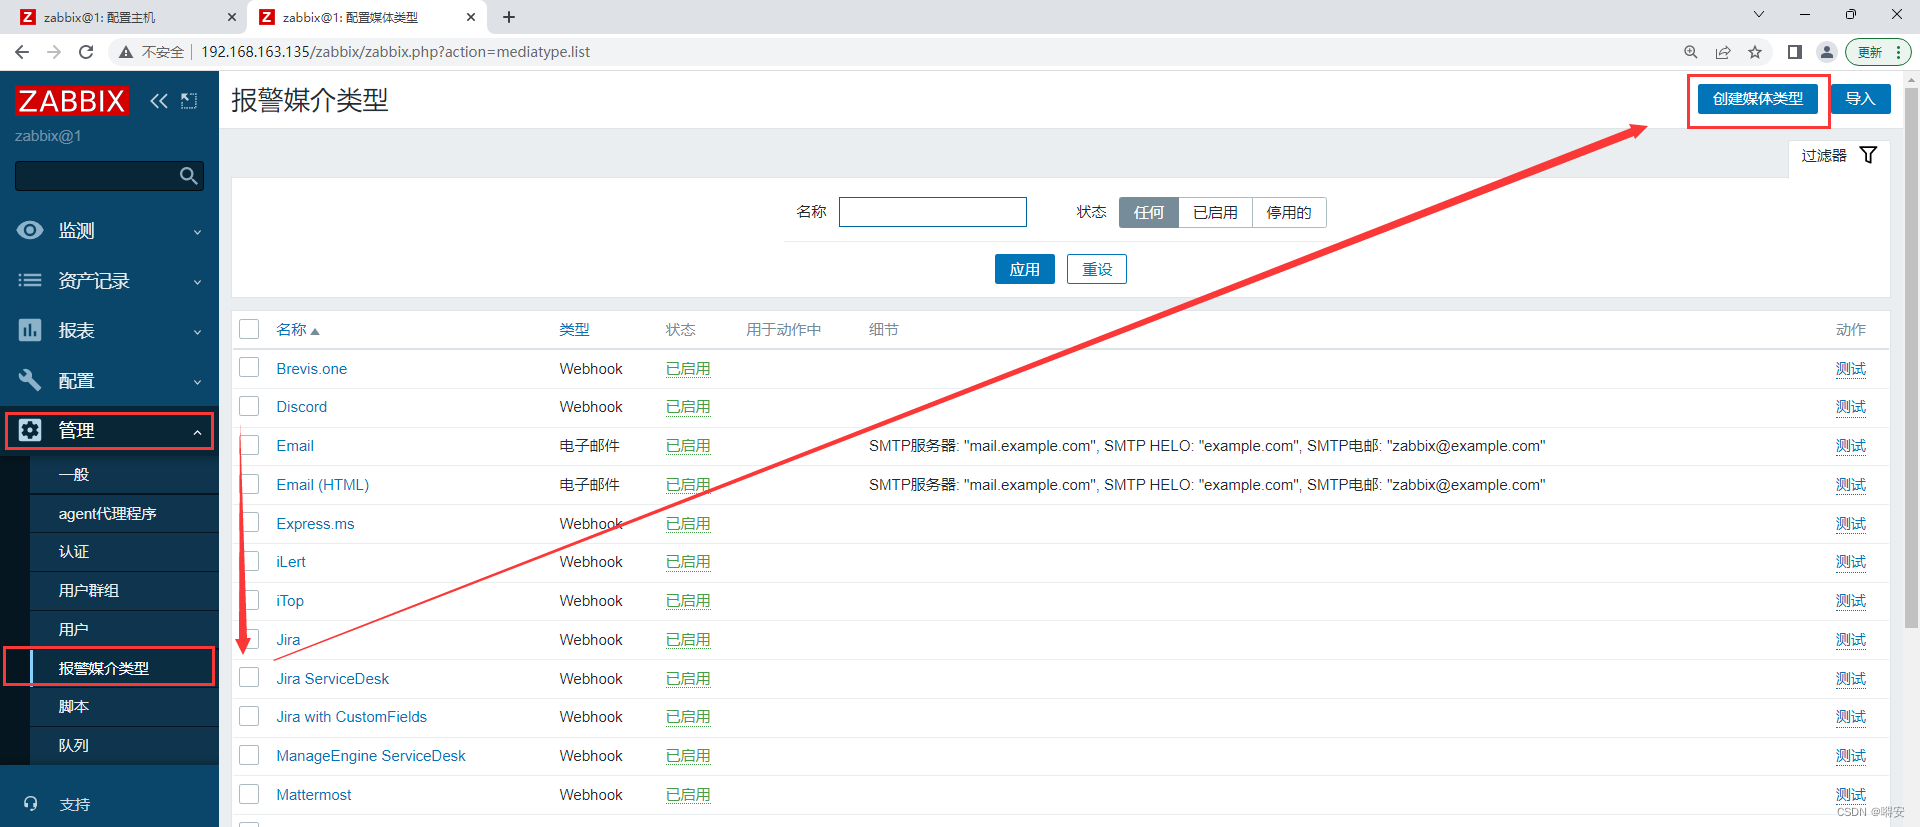1920x827 pixels.
Task: Click the 支持 headset icon
Action: (x=30, y=804)
